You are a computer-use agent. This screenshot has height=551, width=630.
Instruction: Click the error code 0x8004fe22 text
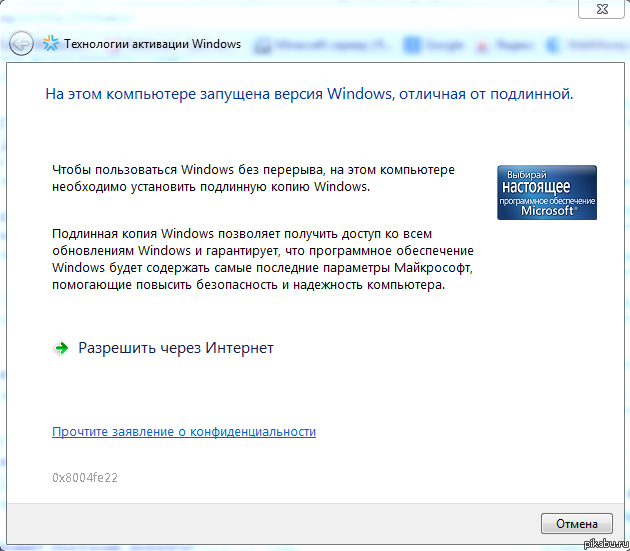(x=85, y=477)
